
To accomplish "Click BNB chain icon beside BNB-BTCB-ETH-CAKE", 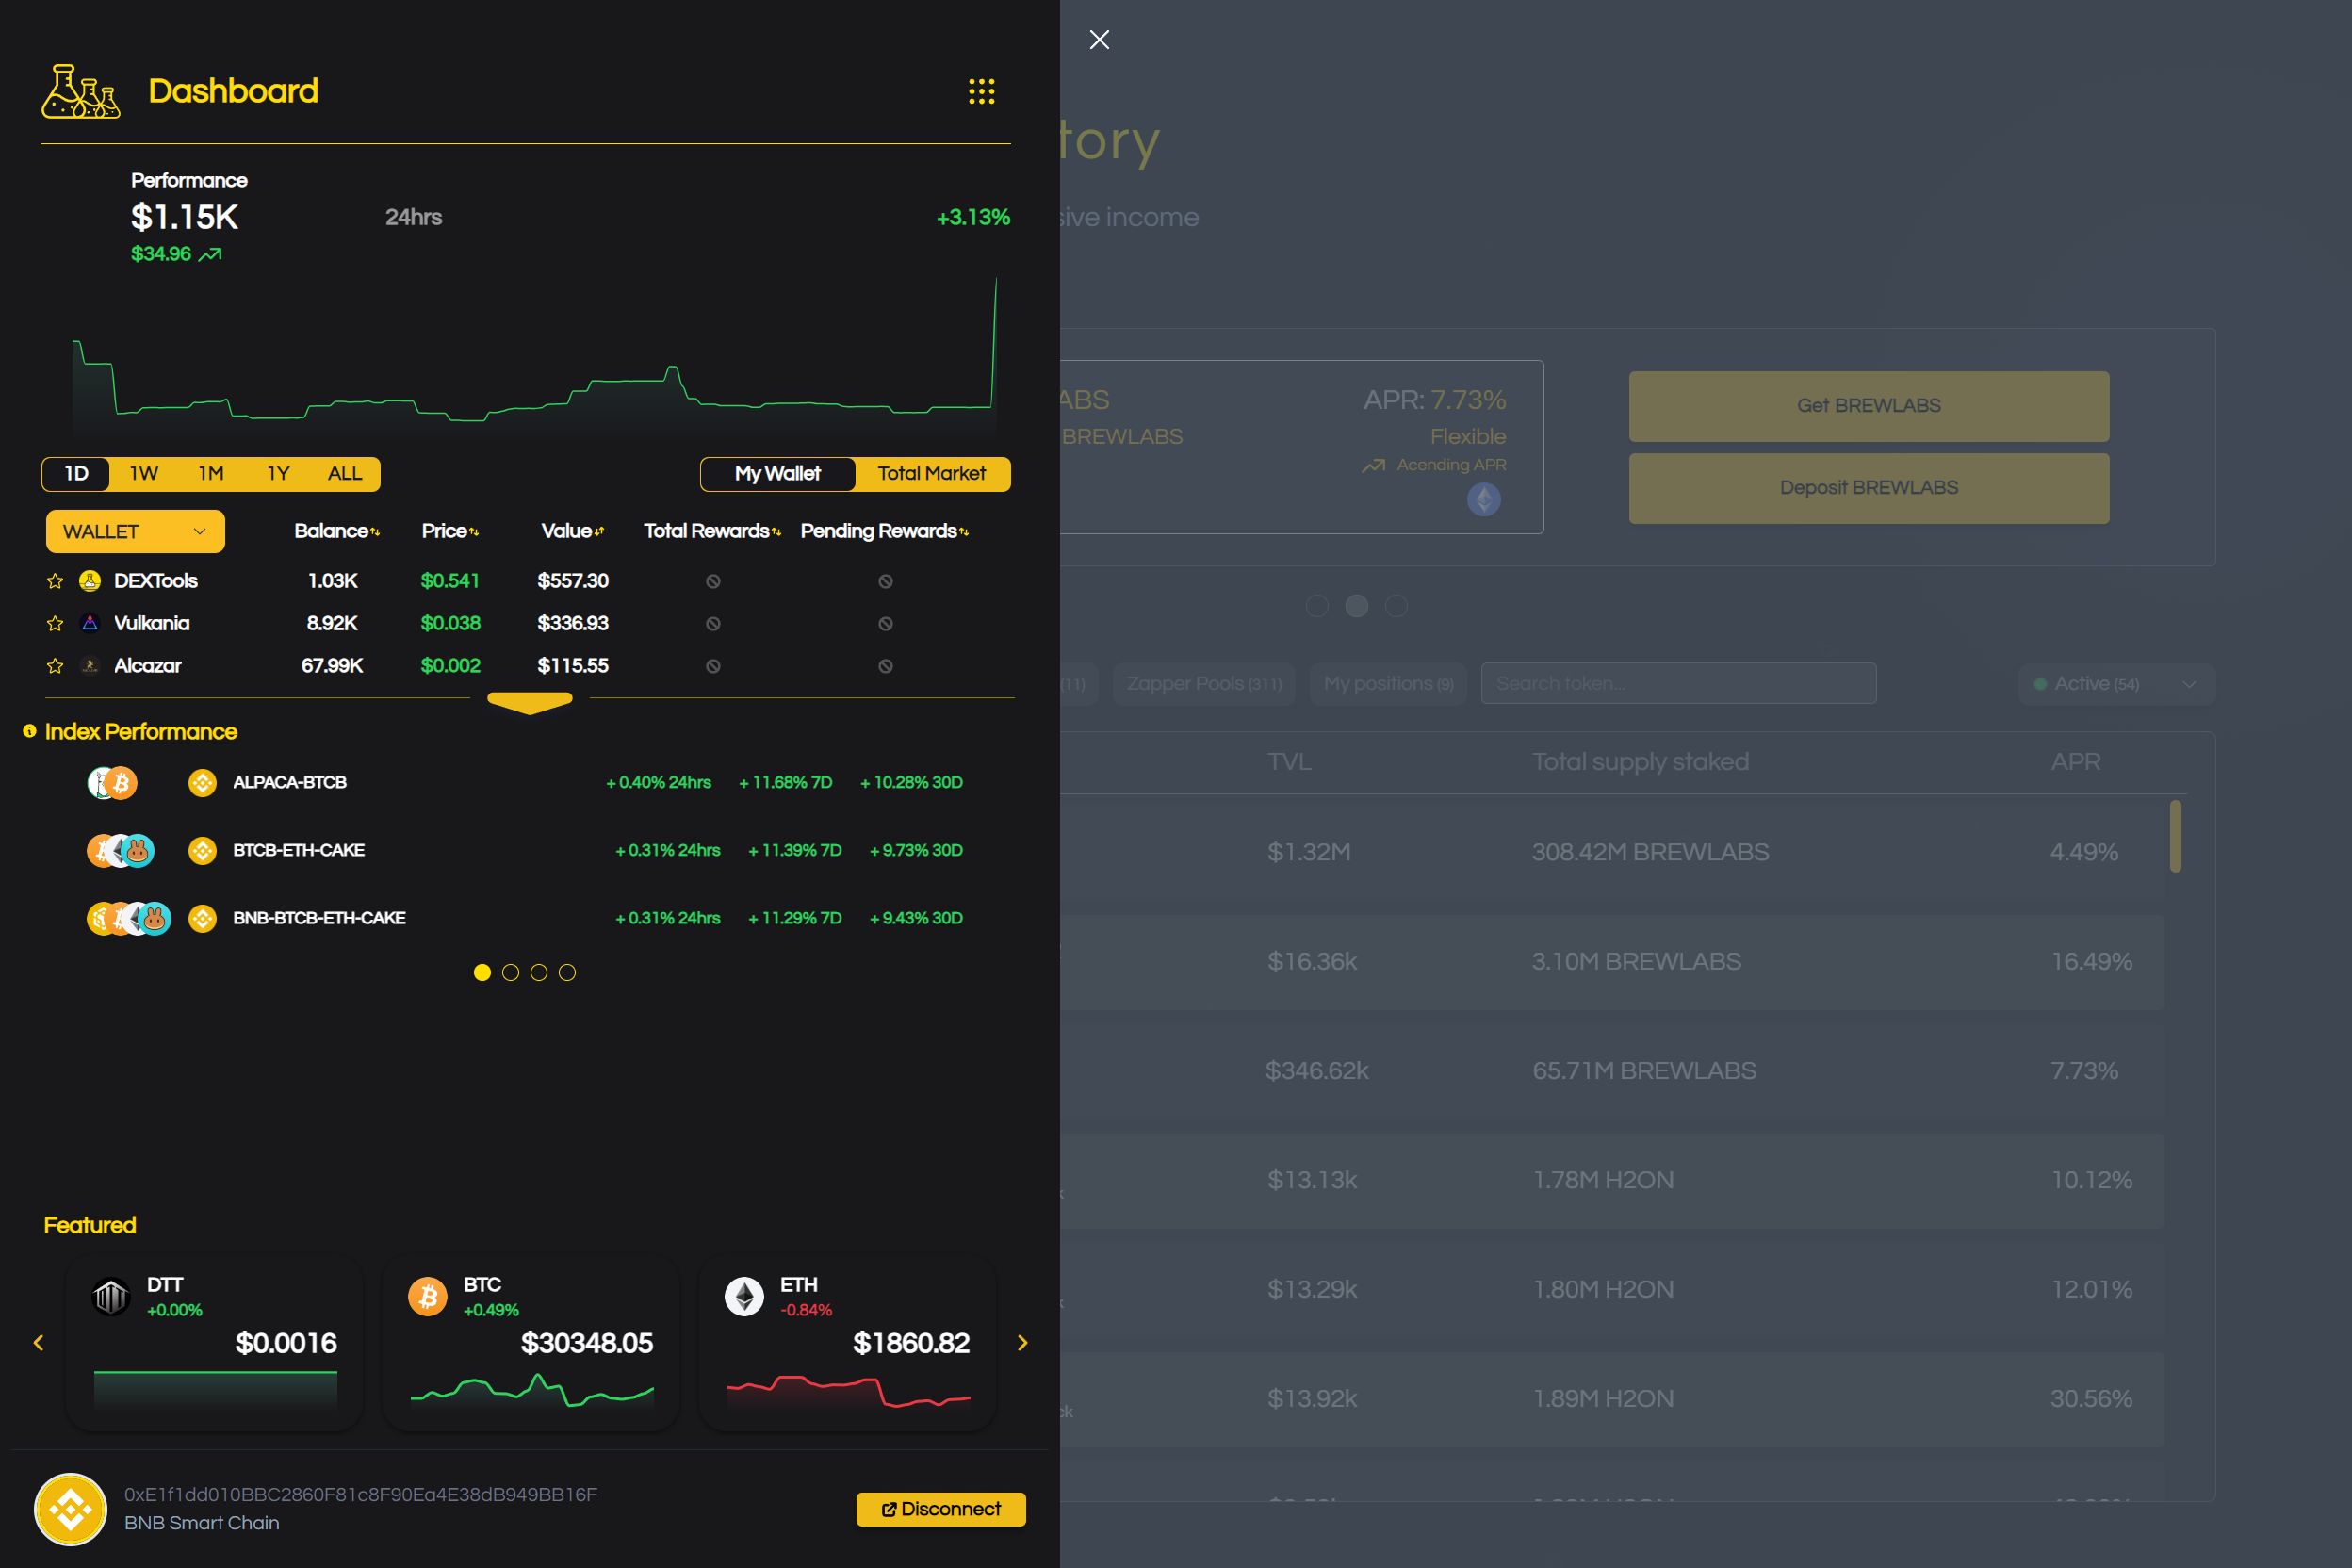I will pyautogui.click(x=203, y=919).
